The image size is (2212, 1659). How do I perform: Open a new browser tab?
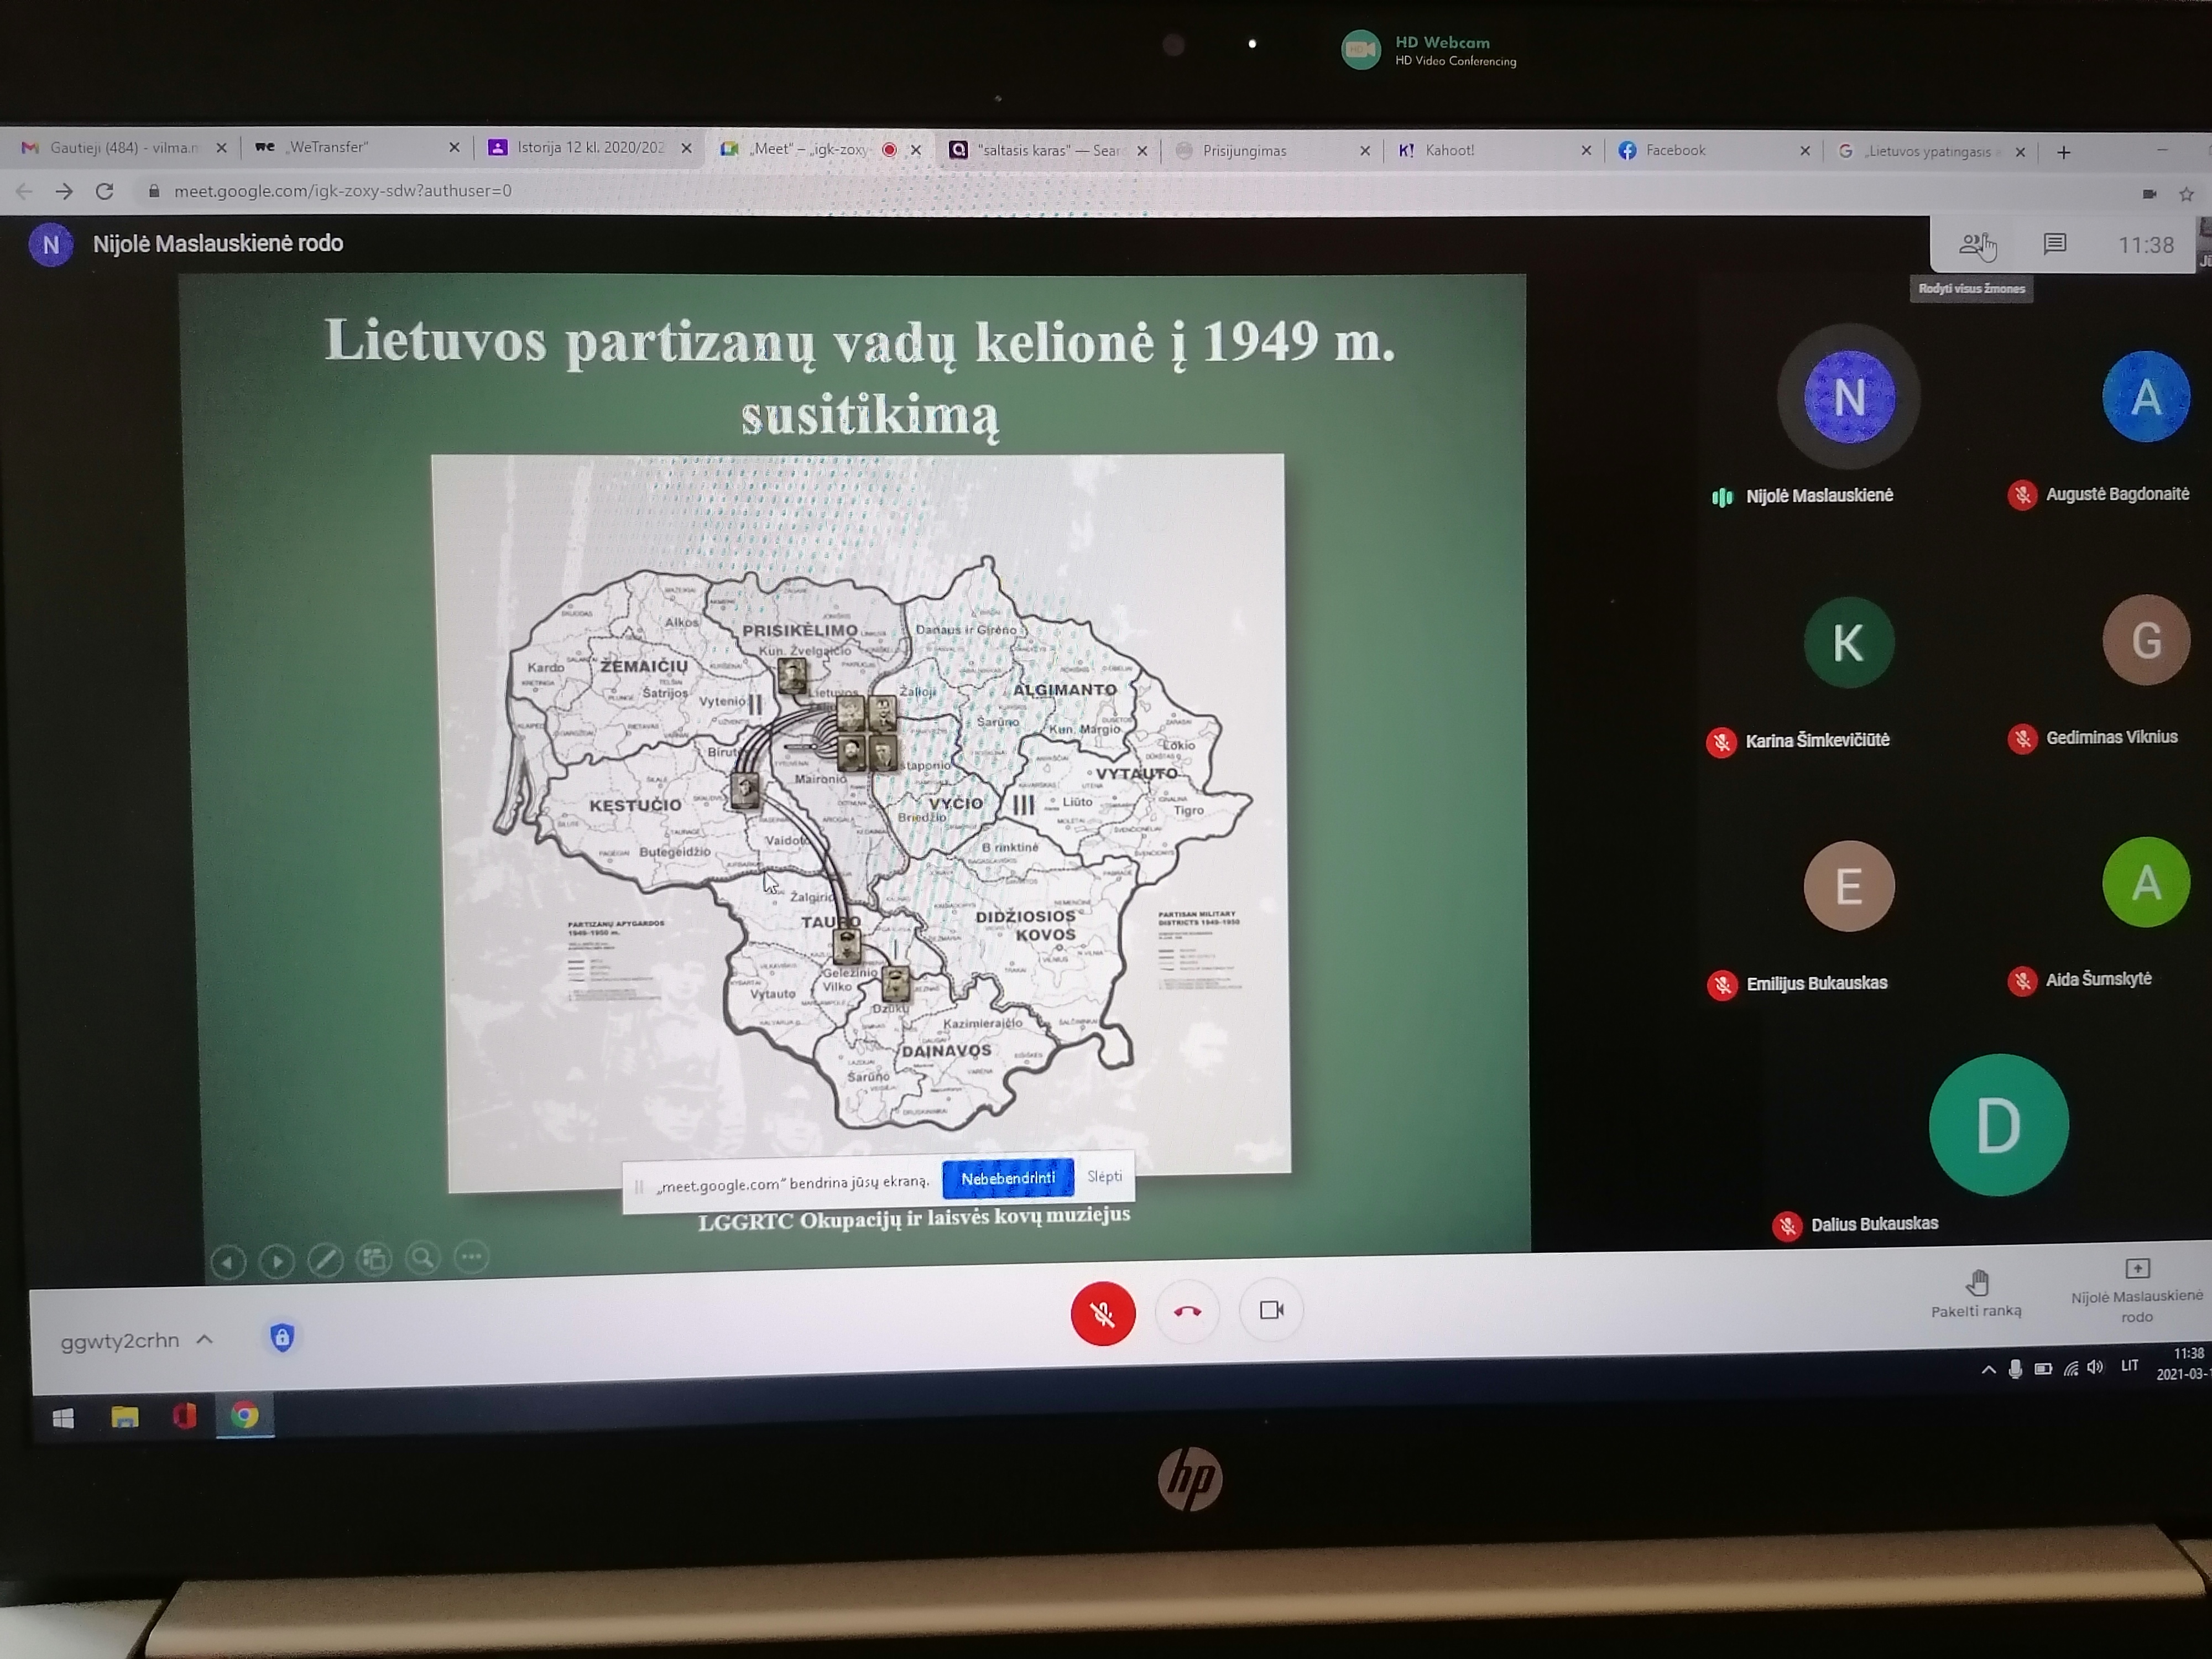click(x=2064, y=152)
